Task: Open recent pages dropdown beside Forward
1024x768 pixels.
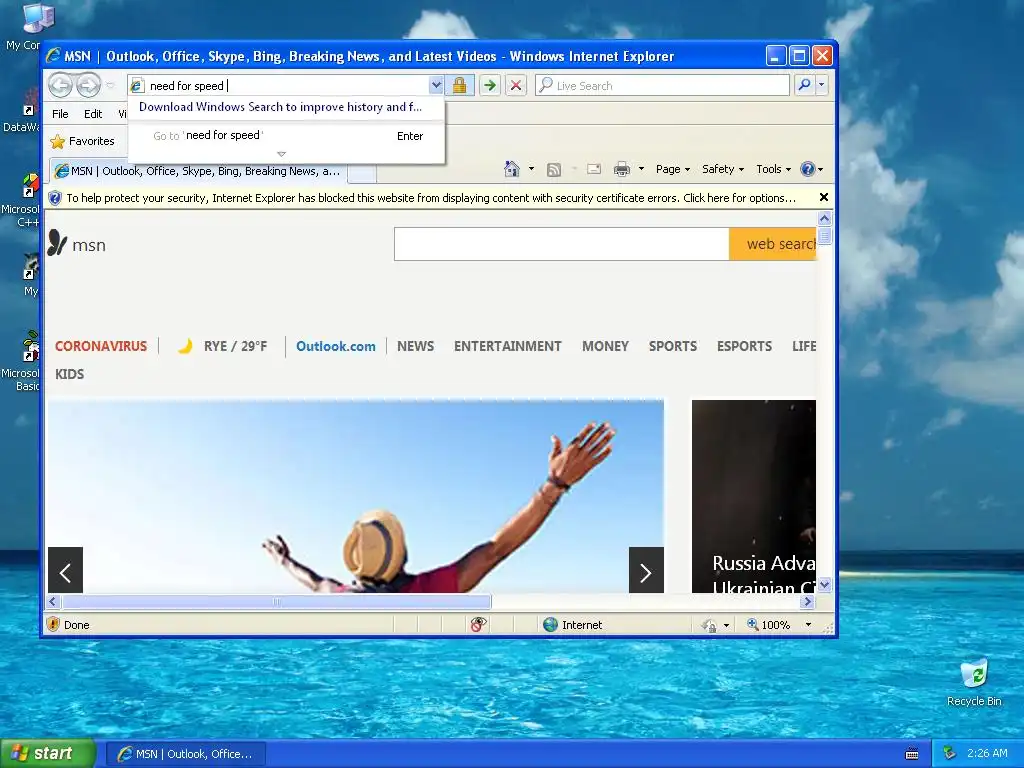Action: point(110,86)
